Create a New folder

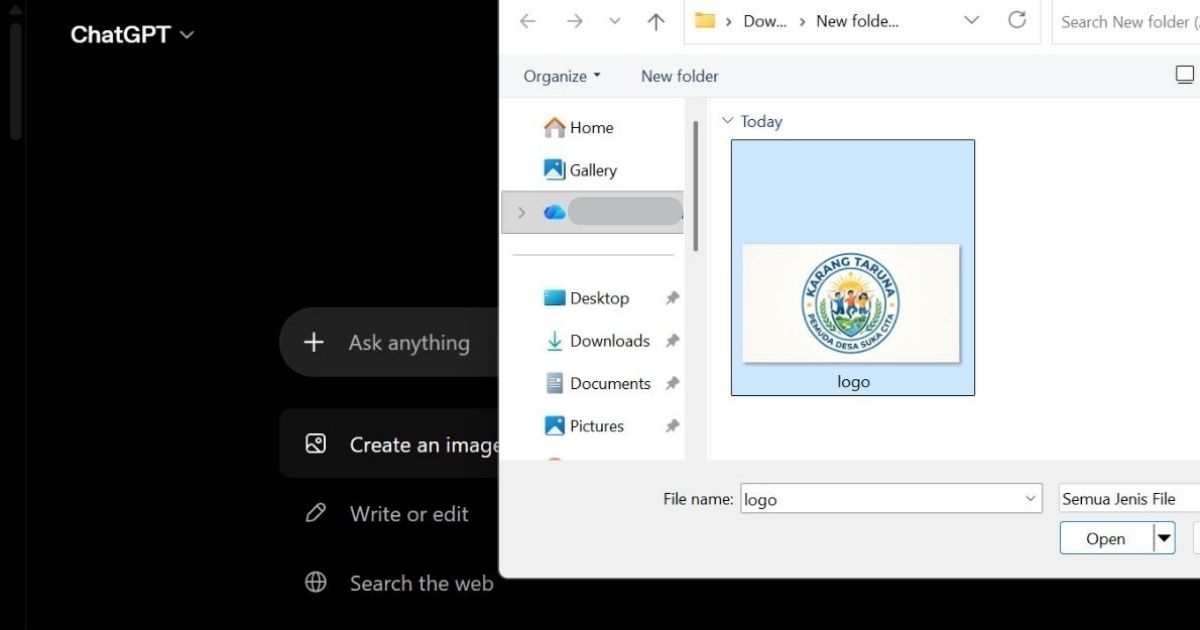click(679, 76)
